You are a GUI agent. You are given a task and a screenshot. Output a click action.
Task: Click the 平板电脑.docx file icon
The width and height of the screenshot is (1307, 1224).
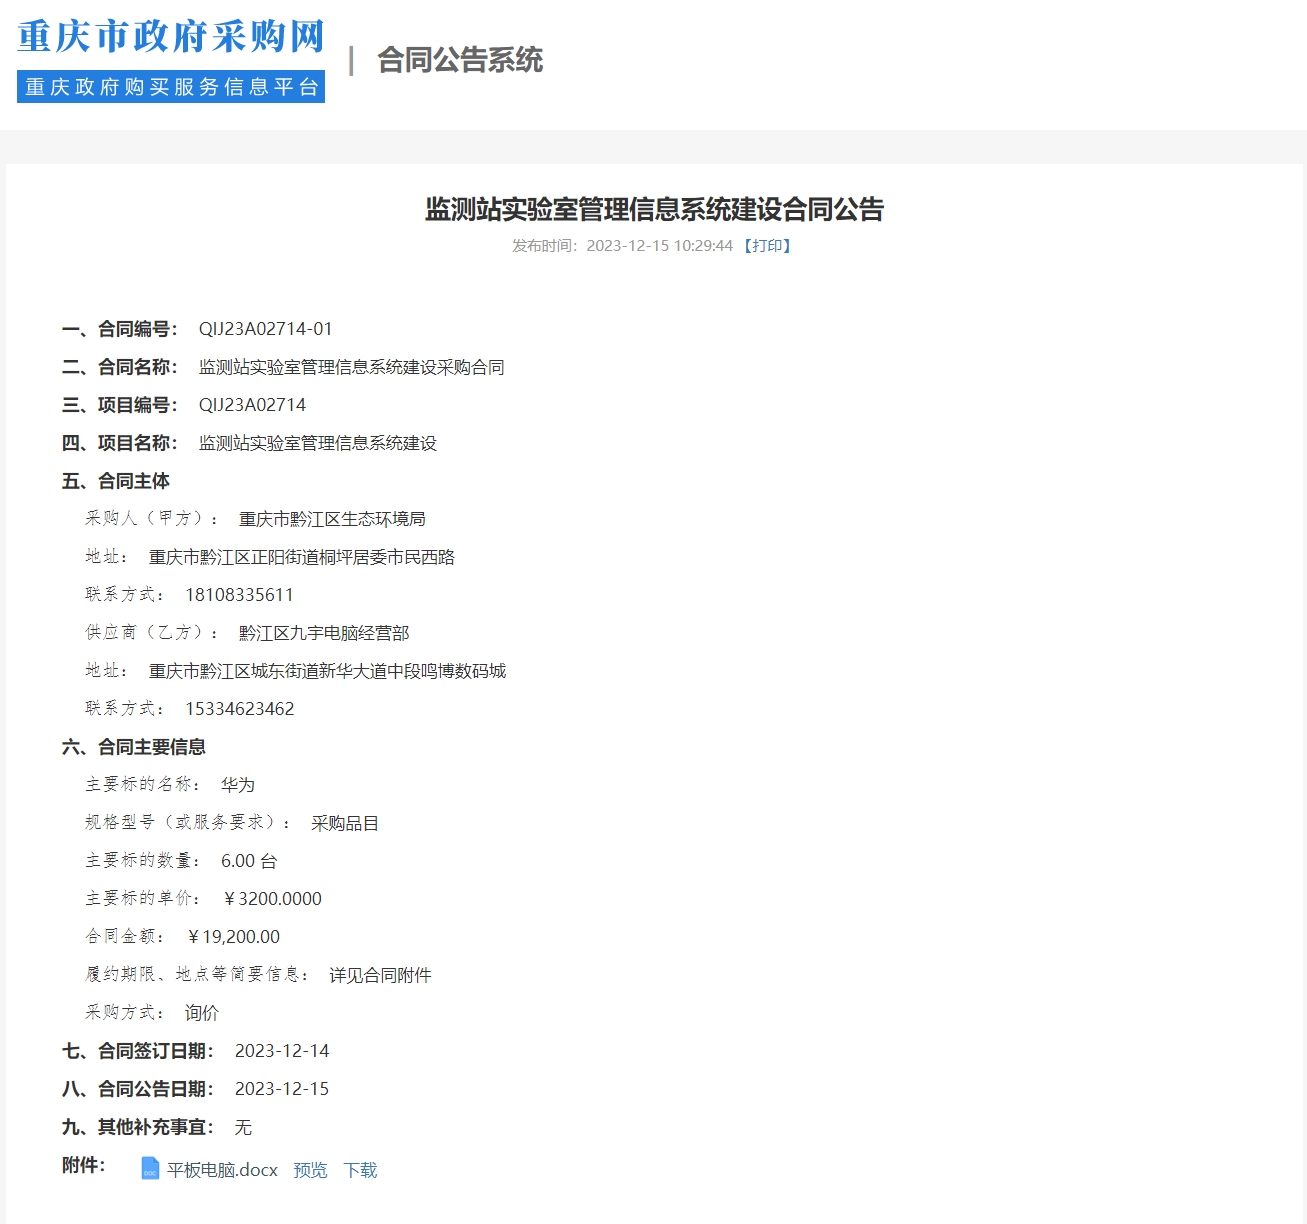(x=150, y=1168)
